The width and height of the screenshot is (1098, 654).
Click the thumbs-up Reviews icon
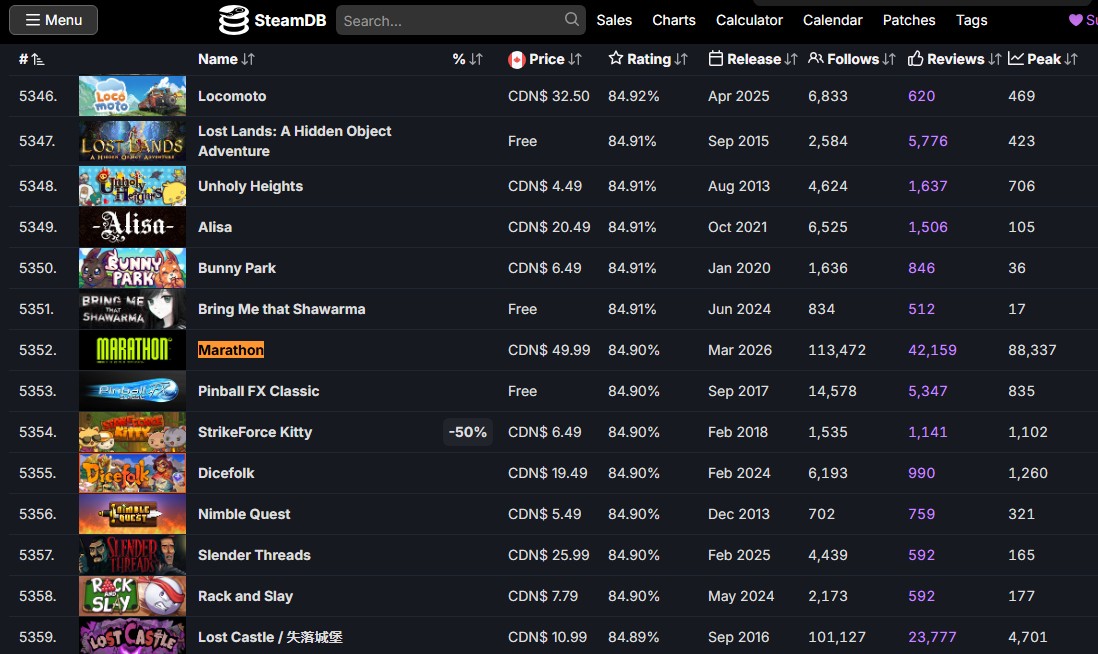coord(915,59)
